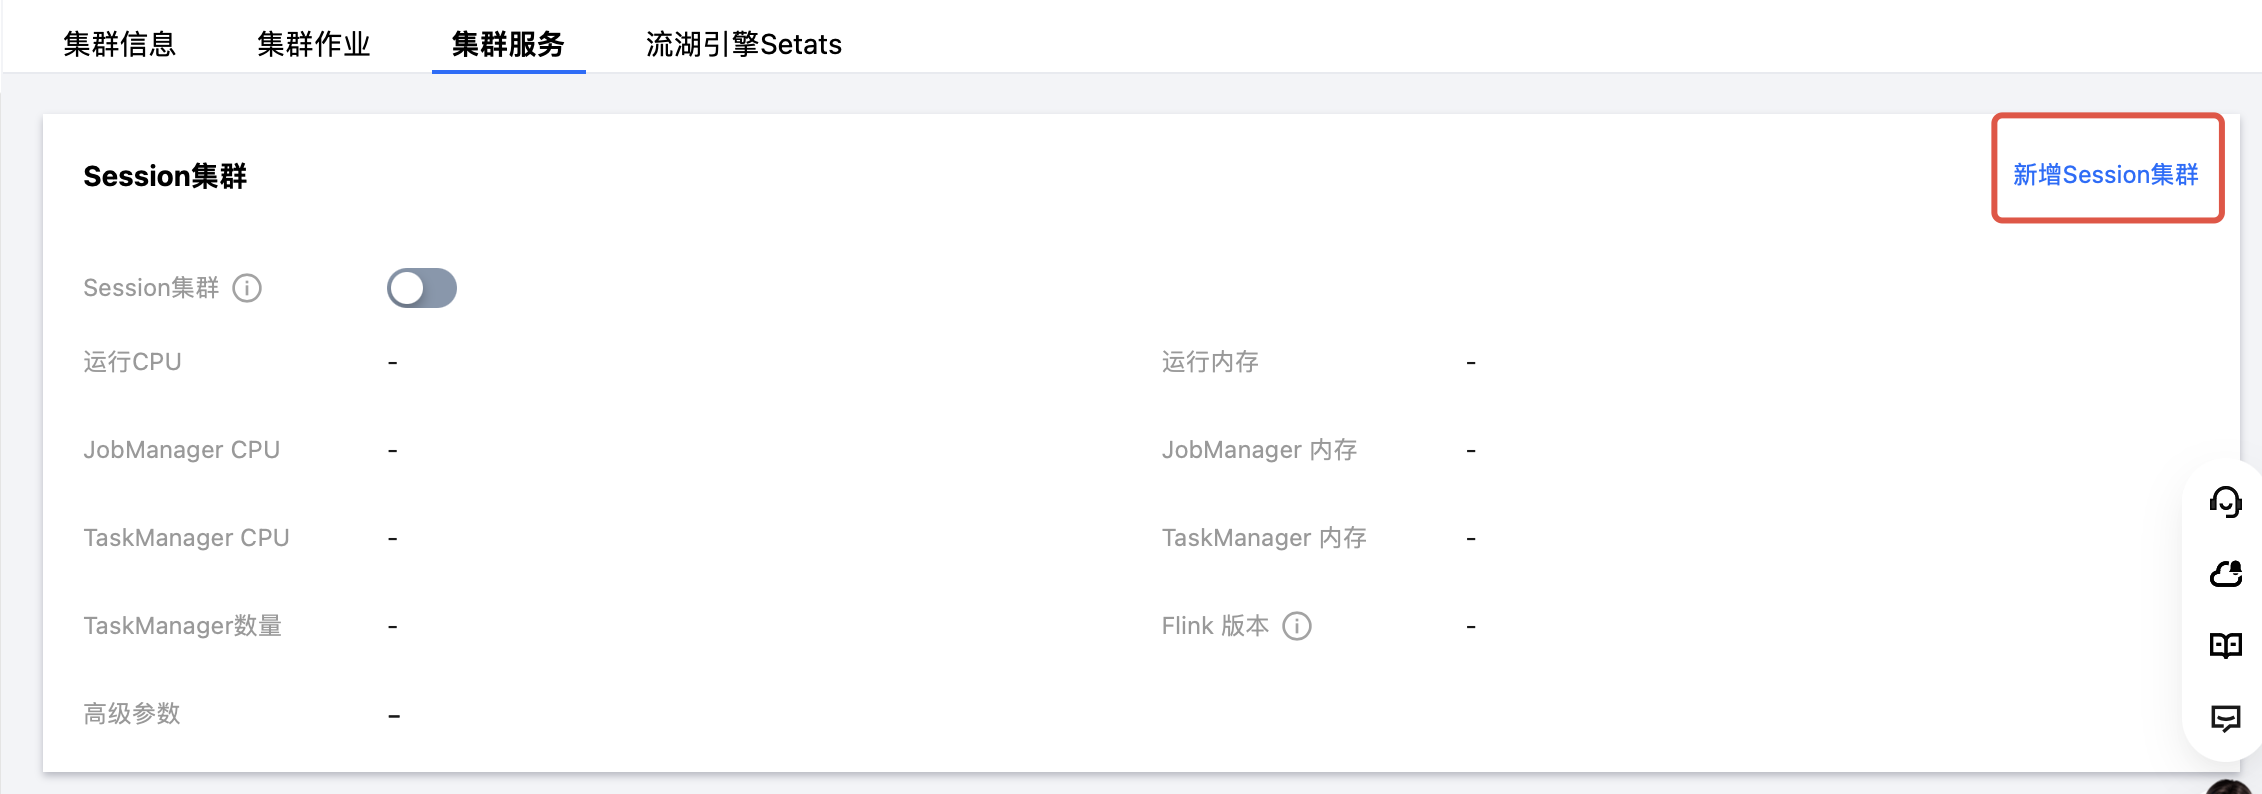
Task: Click the feedback message icon
Action: tap(2225, 718)
